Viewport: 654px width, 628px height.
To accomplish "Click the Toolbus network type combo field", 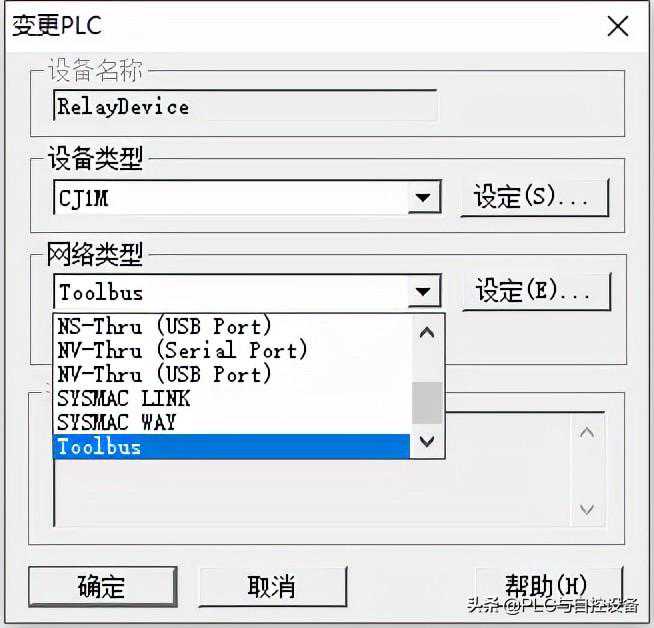I will pyautogui.click(x=230, y=292).
